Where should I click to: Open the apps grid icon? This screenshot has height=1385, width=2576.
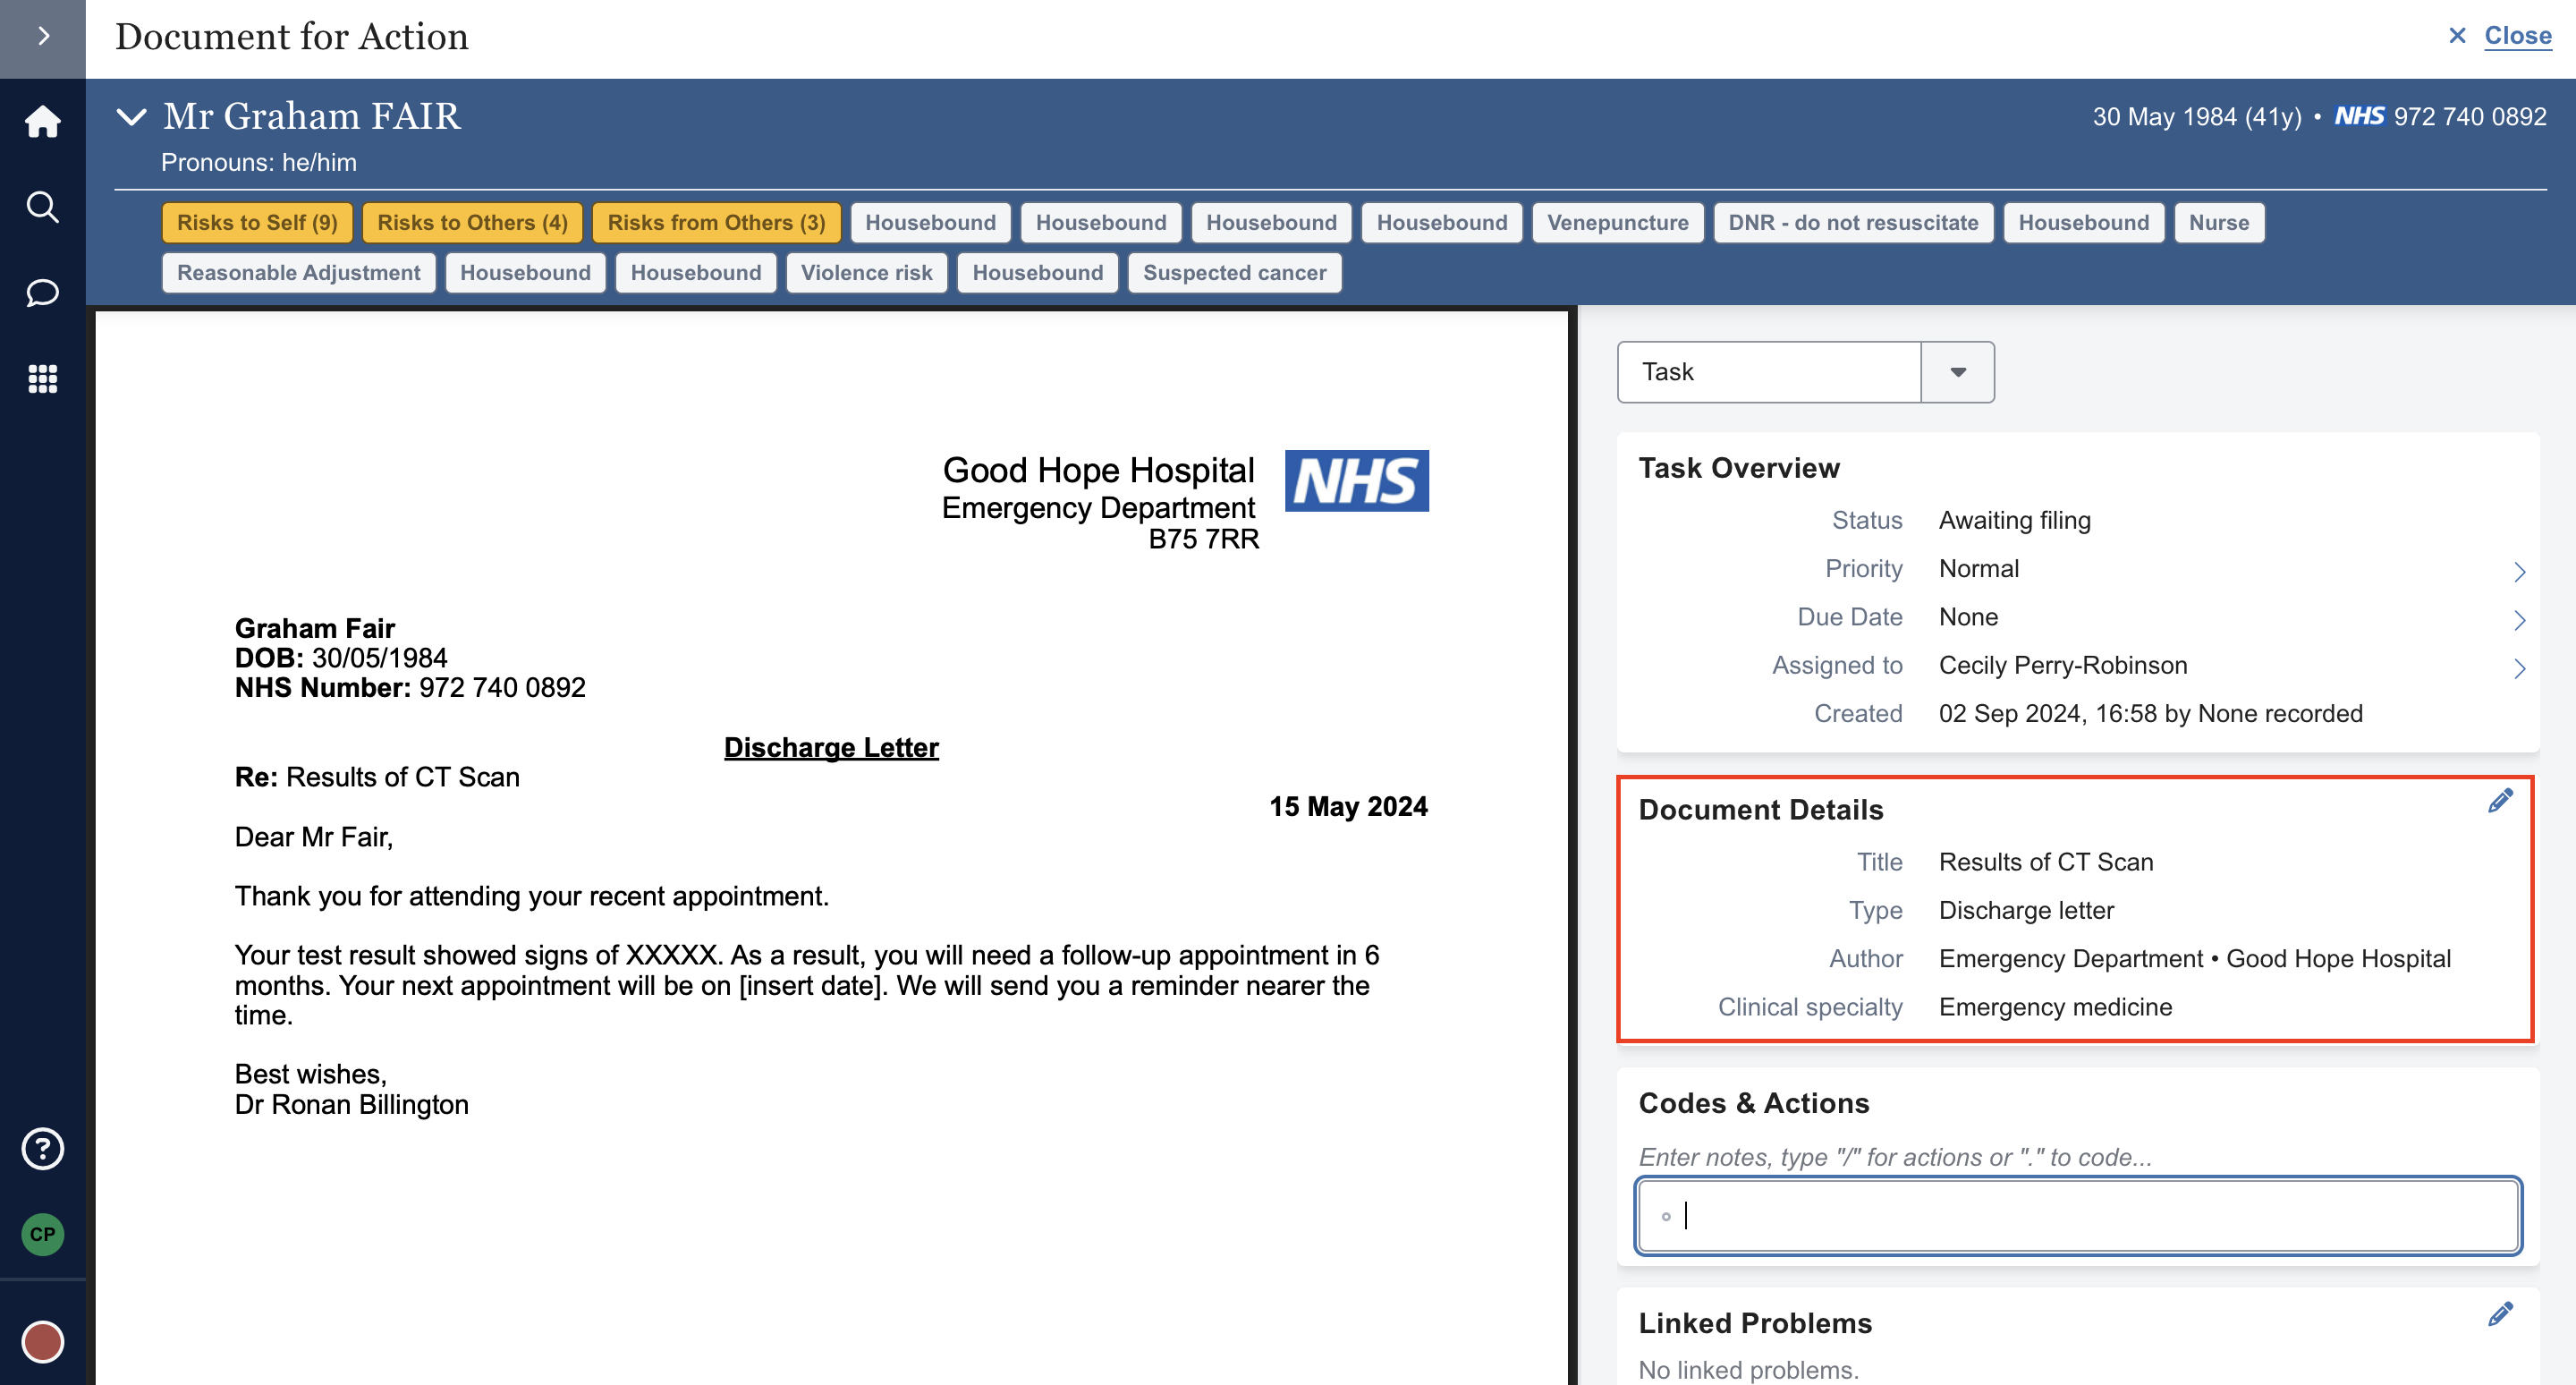tap(42, 379)
